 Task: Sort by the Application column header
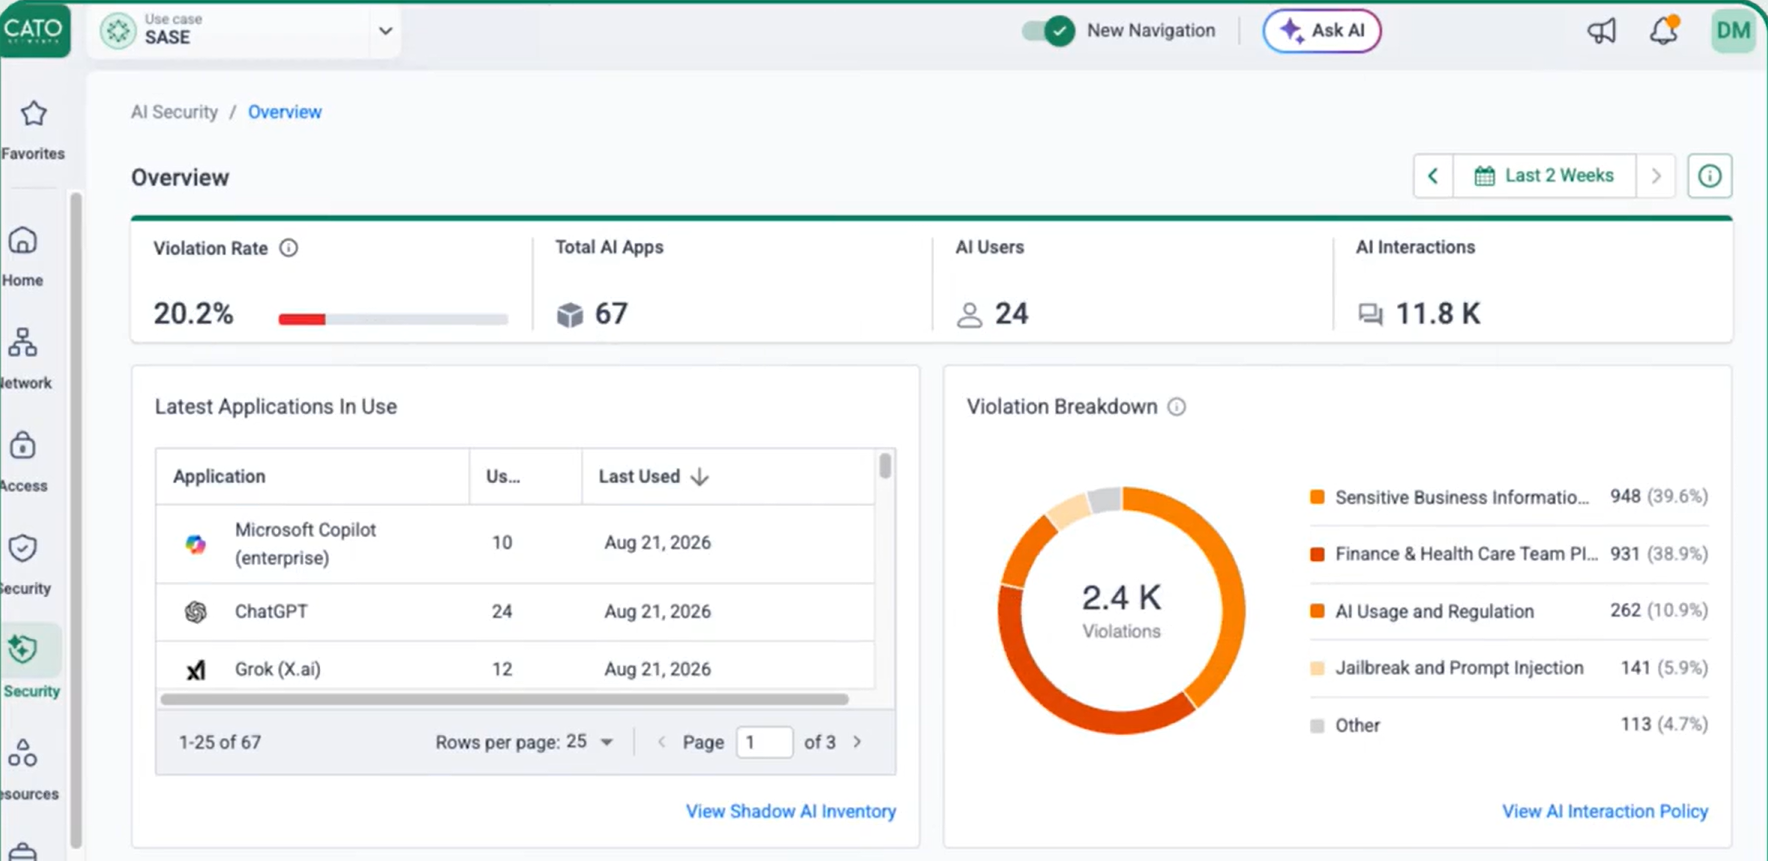pyautogui.click(x=220, y=477)
